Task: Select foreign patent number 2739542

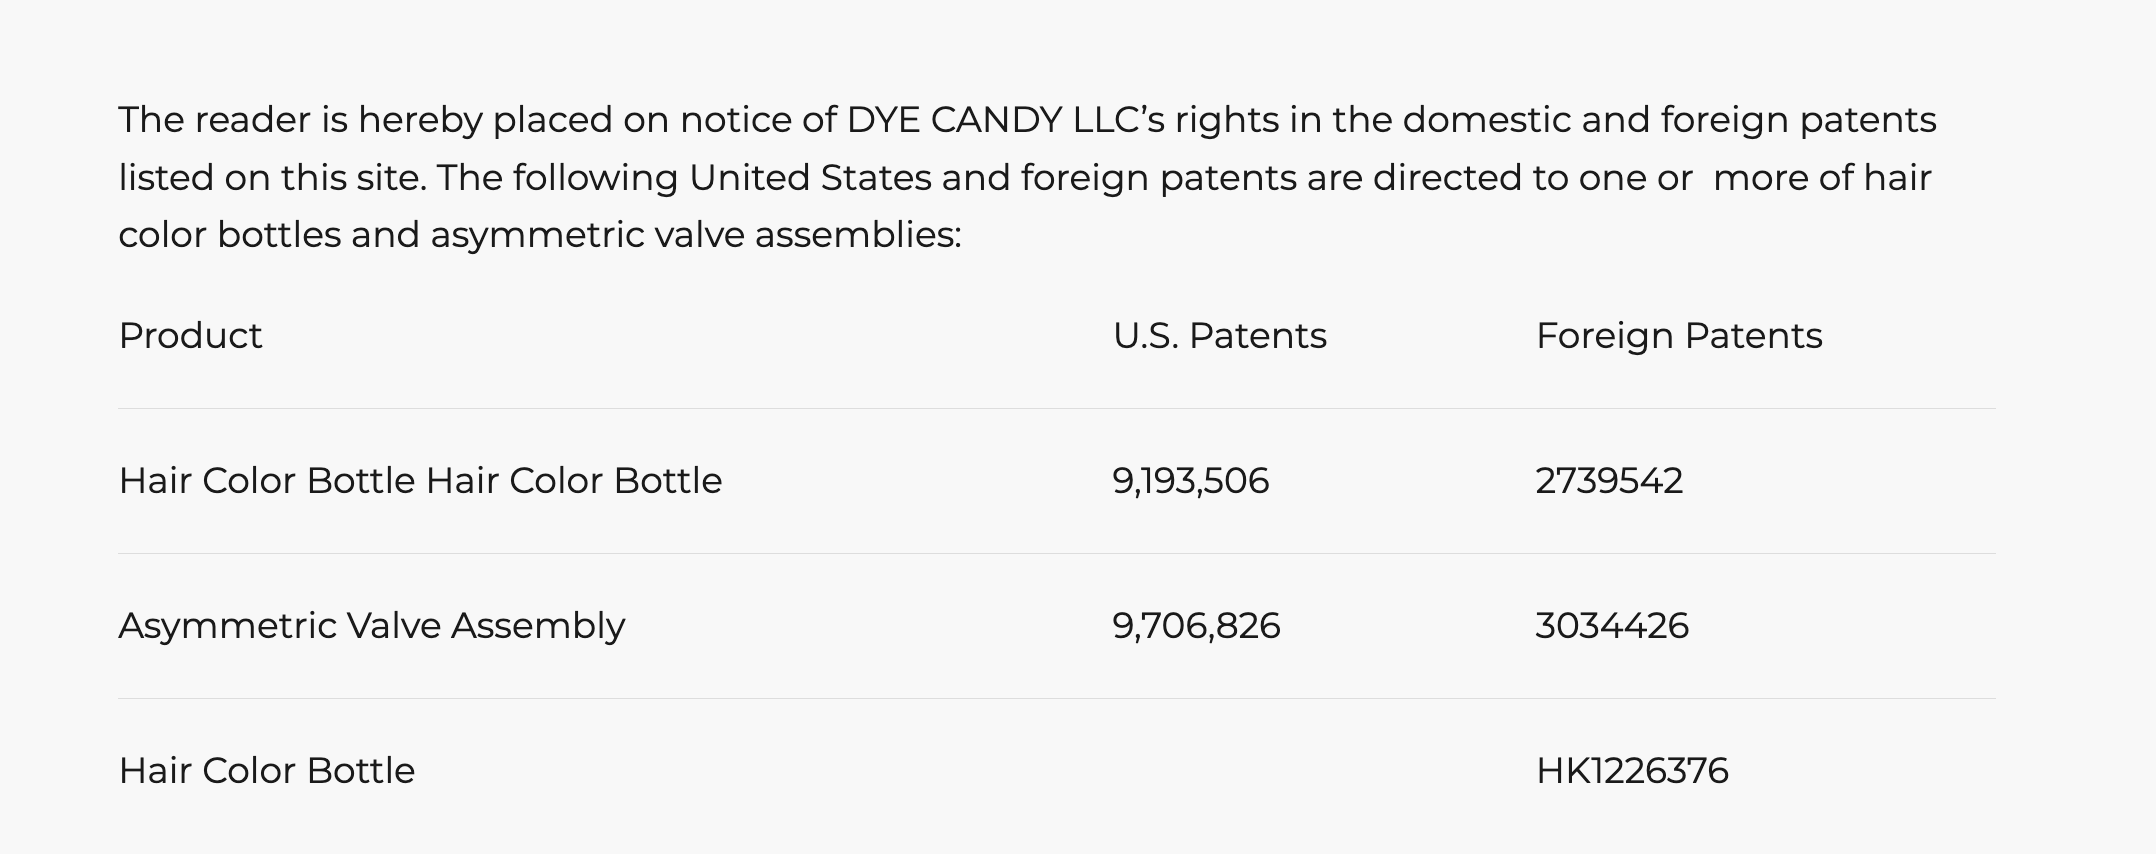Action: tap(1609, 481)
